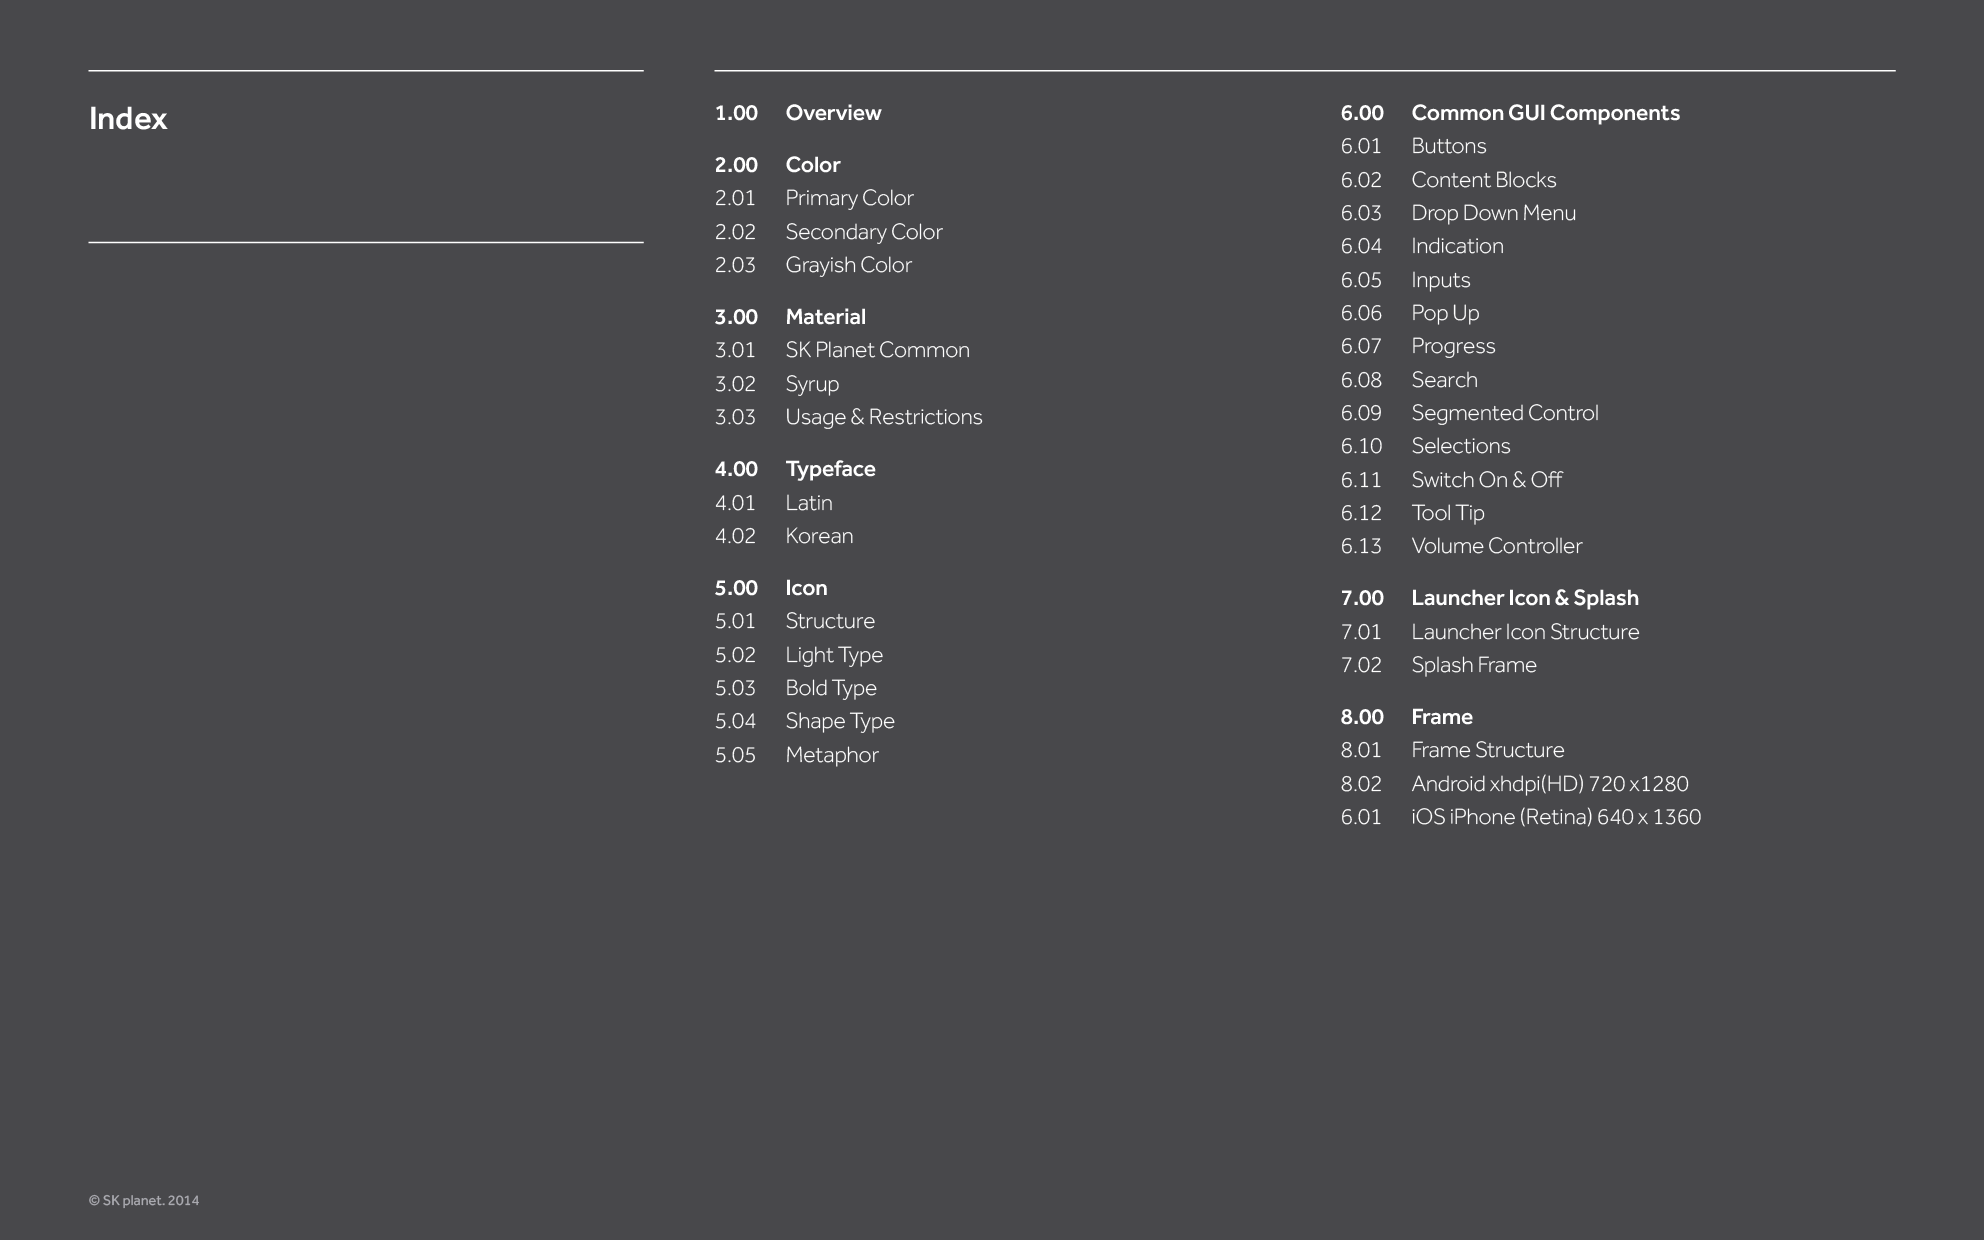The width and height of the screenshot is (1984, 1240).
Task: Go to Content Blocks entry
Action: [1484, 180]
